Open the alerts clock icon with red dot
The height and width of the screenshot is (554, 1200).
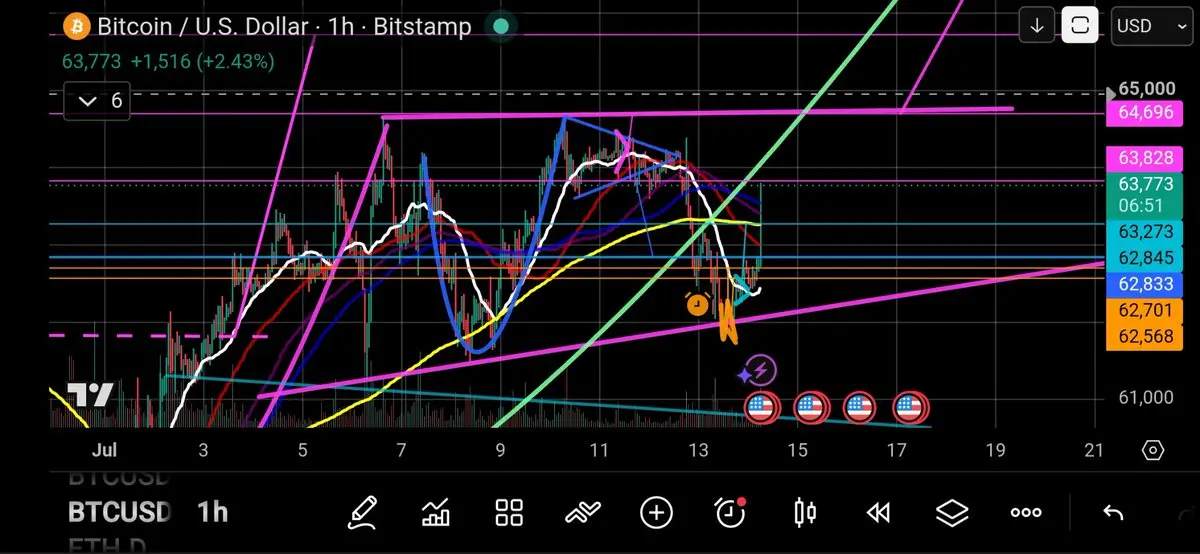731,513
